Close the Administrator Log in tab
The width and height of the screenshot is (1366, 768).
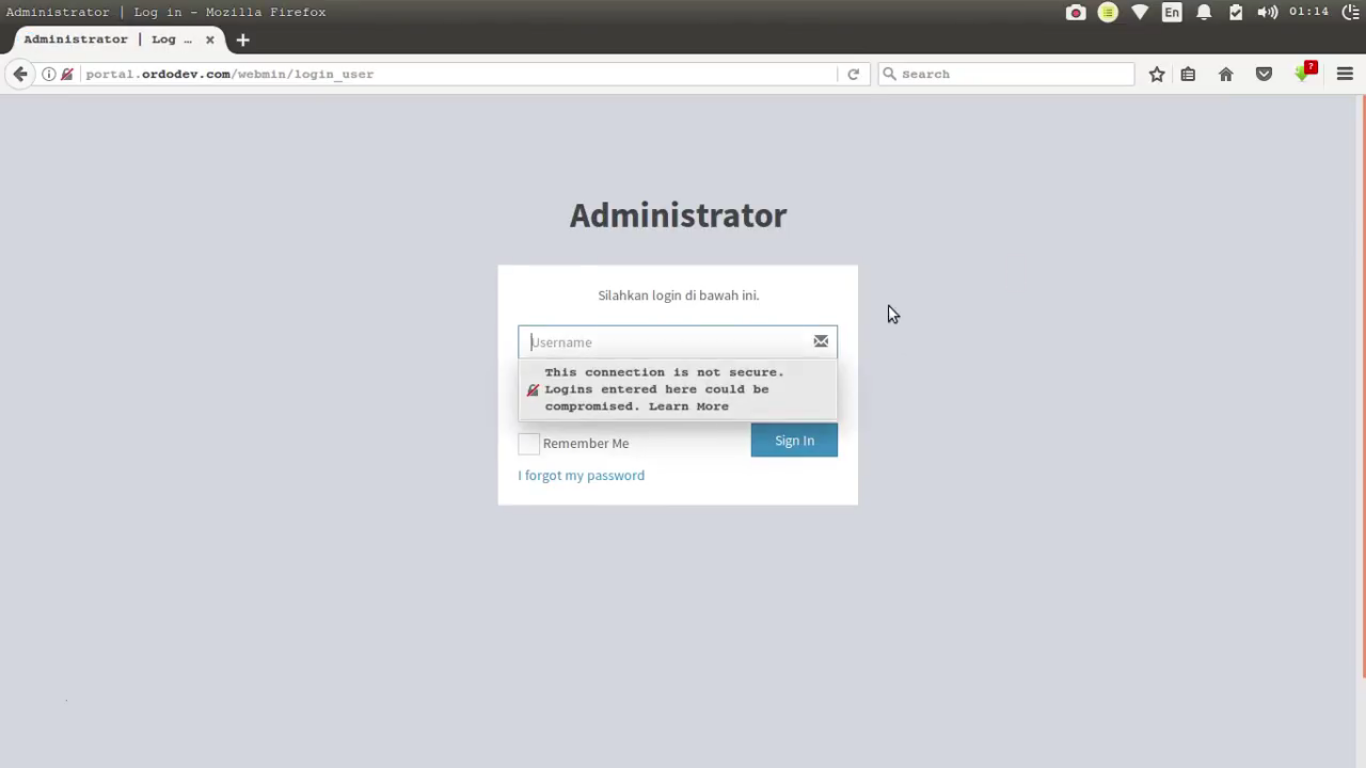(210, 40)
